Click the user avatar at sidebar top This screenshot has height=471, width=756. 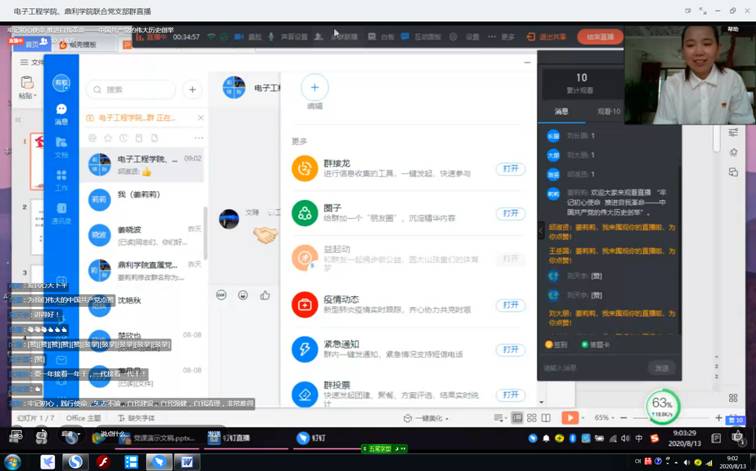click(61, 83)
